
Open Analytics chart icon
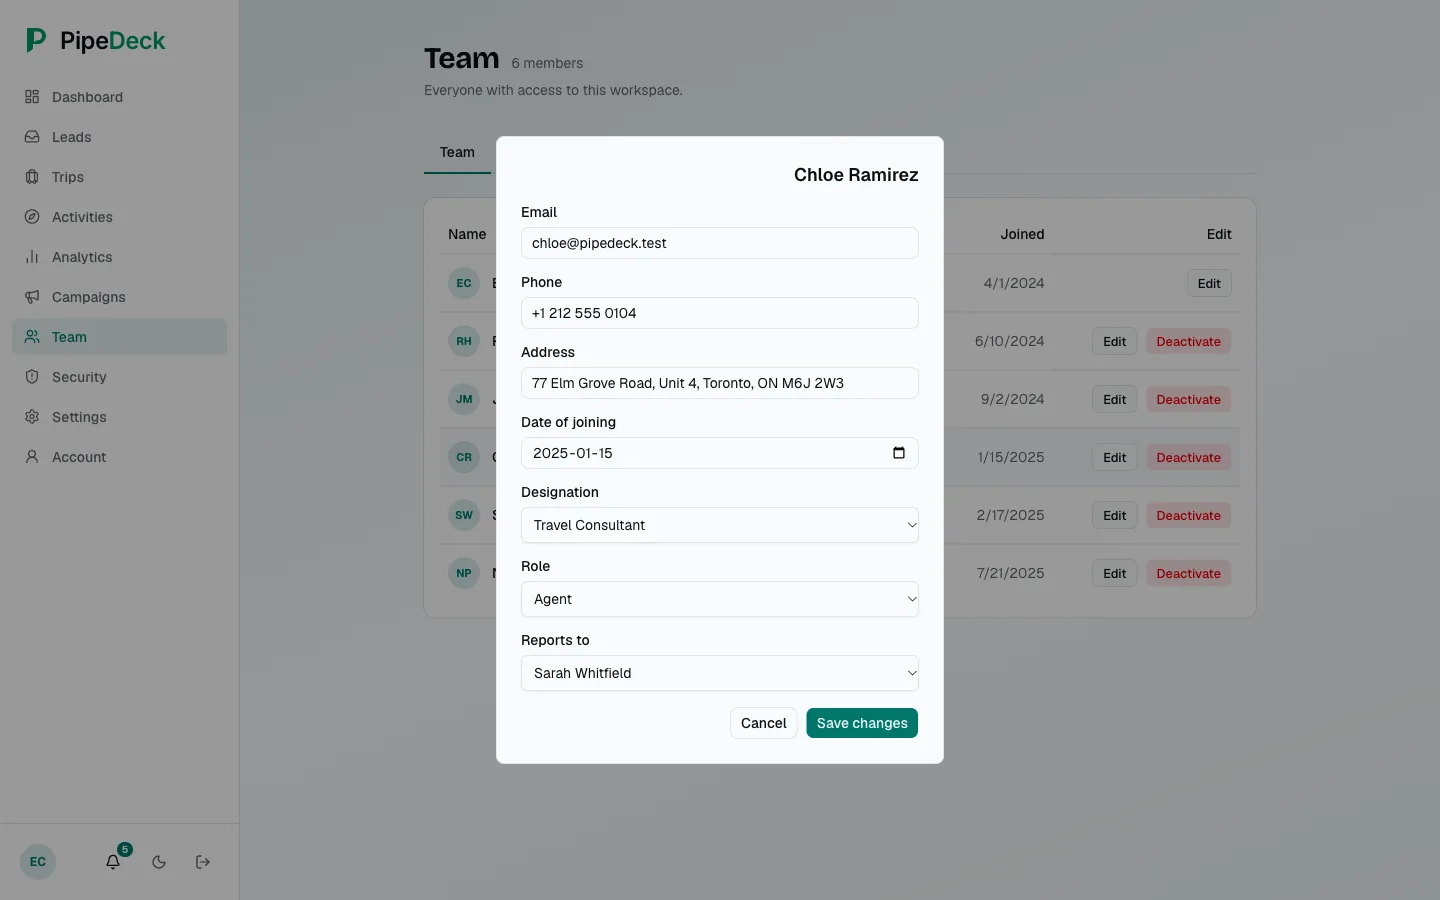[32, 257]
